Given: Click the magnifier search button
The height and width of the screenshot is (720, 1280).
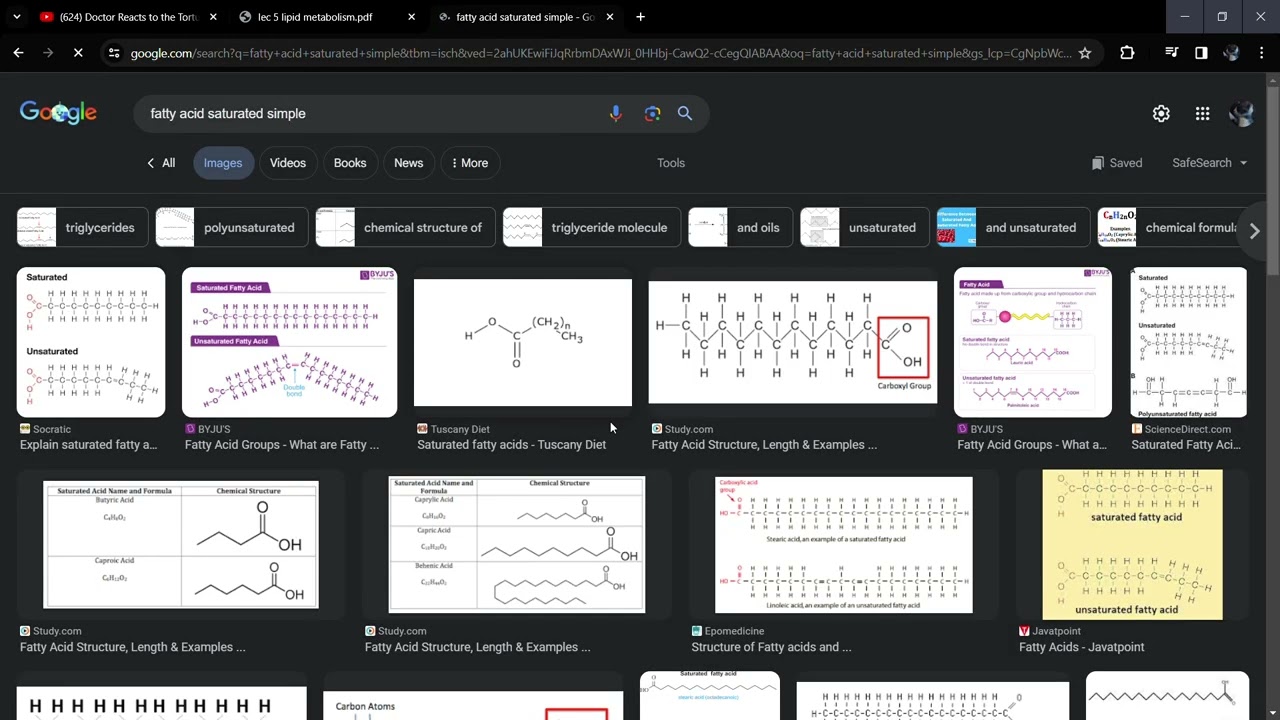Looking at the screenshot, I should 685,114.
